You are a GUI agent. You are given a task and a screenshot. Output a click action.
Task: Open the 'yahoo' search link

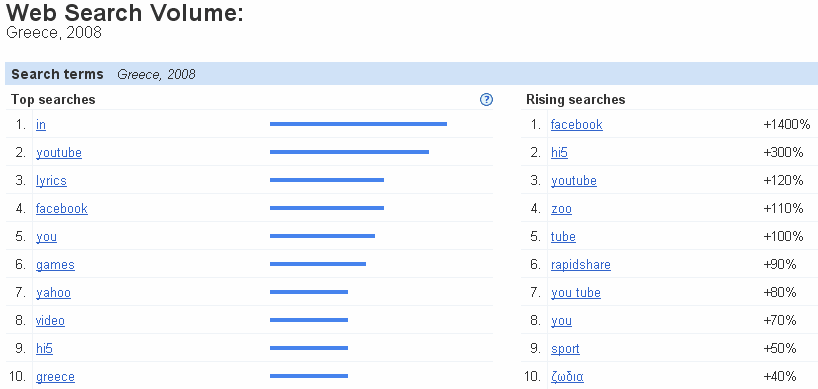[x=53, y=293]
